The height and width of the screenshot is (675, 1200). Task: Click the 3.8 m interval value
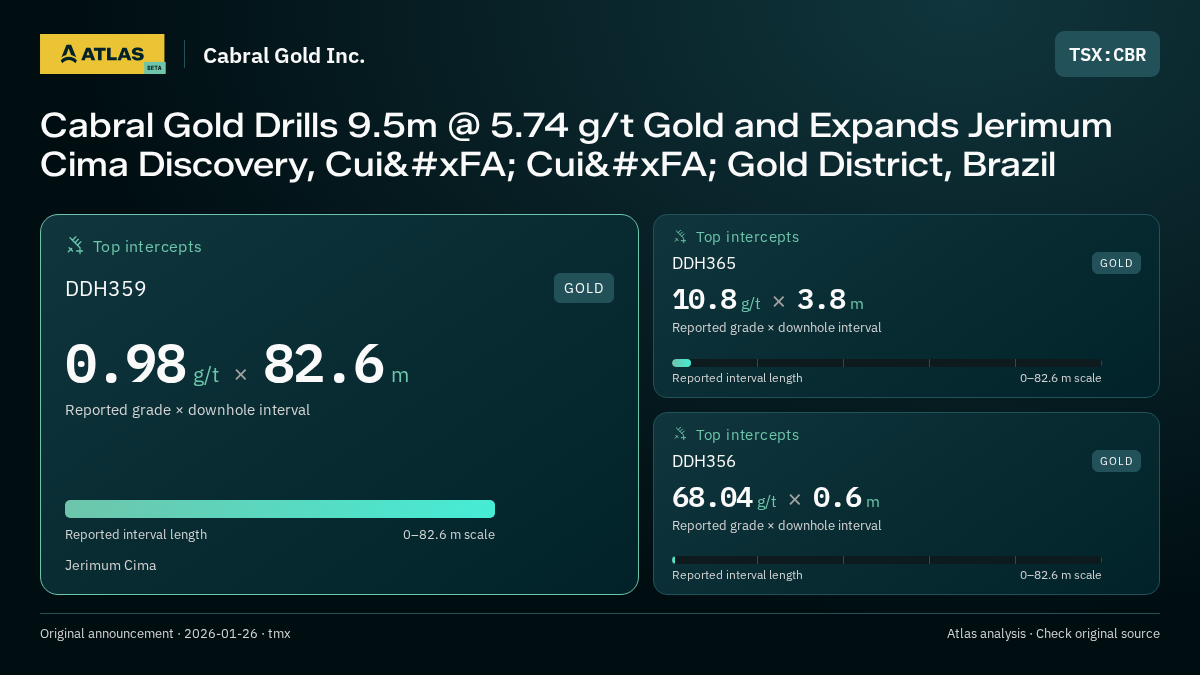(830, 300)
